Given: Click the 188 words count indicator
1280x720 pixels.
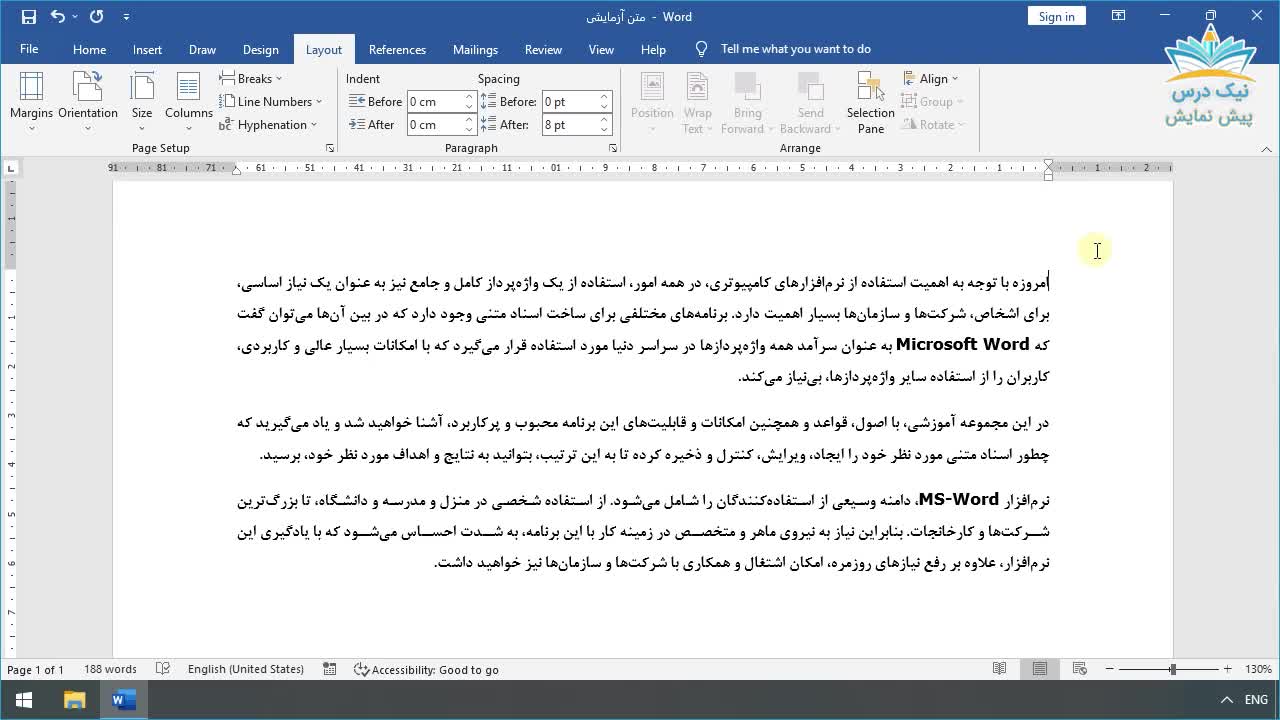Looking at the screenshot, I should click(110, 669).
